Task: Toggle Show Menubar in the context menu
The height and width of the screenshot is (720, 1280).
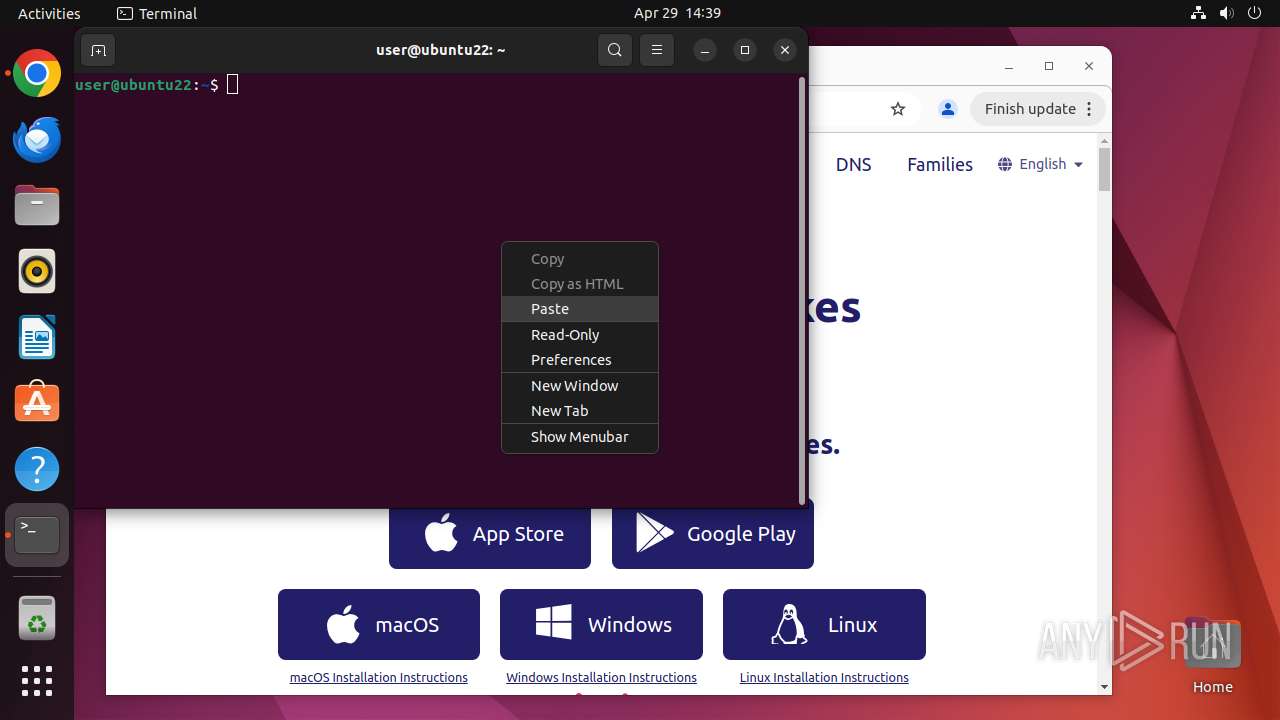Action: 580,437
